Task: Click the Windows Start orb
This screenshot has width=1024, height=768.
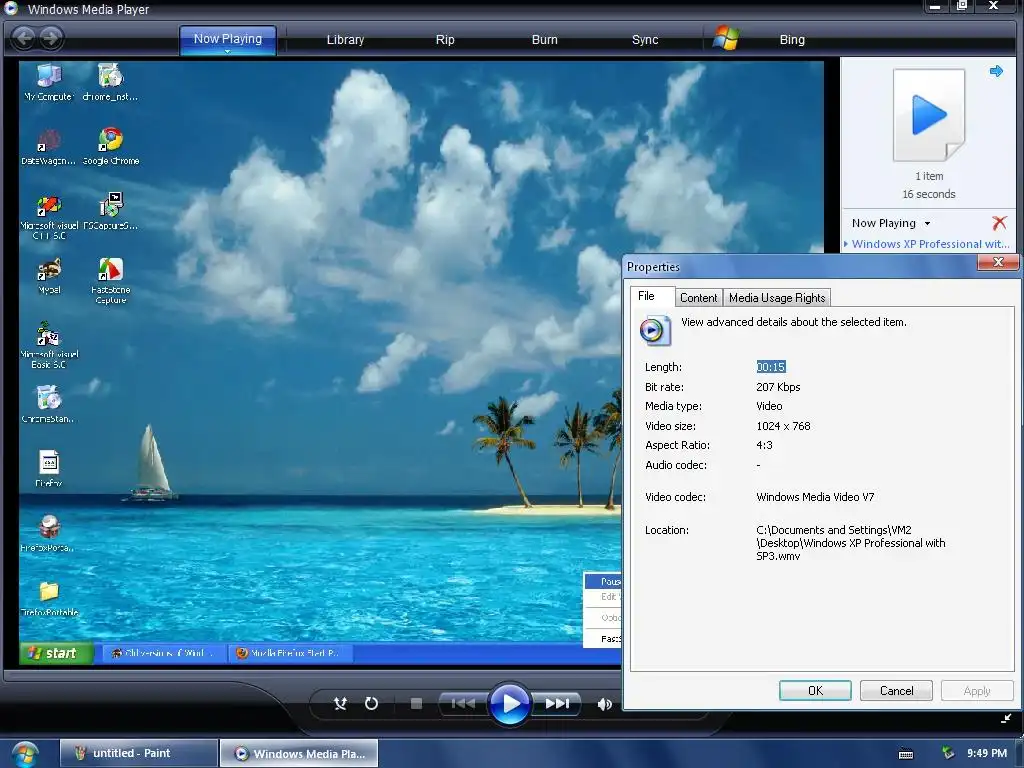Action: click(25, 755)
